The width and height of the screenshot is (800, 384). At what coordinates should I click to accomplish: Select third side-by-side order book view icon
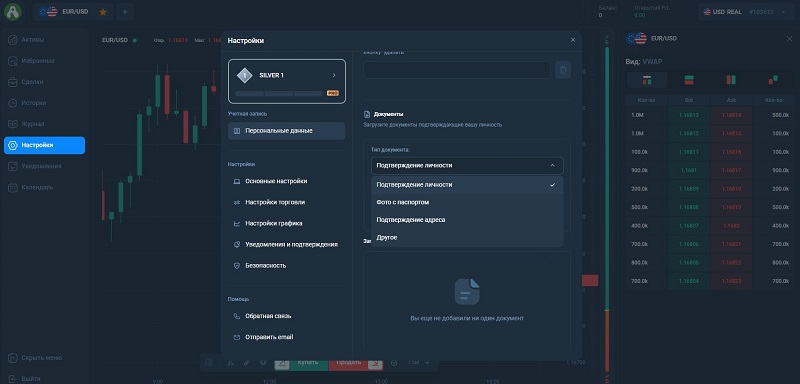pos(731,80)
